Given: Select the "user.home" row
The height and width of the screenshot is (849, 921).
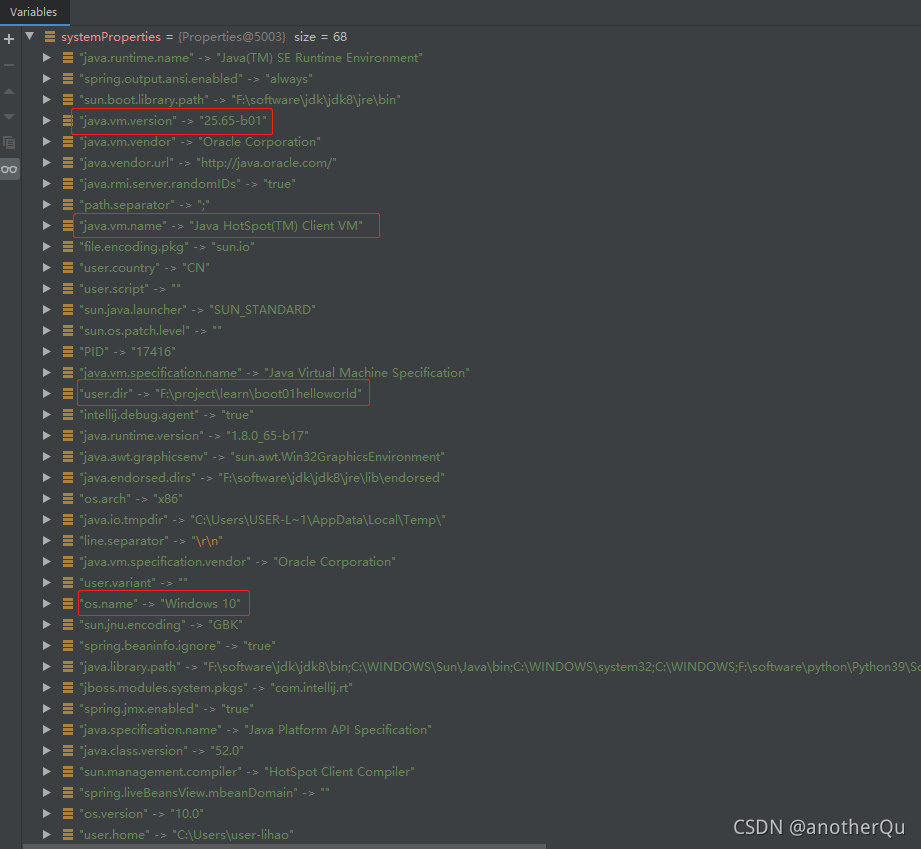Looking at the screenshot, I should [187, 835].
